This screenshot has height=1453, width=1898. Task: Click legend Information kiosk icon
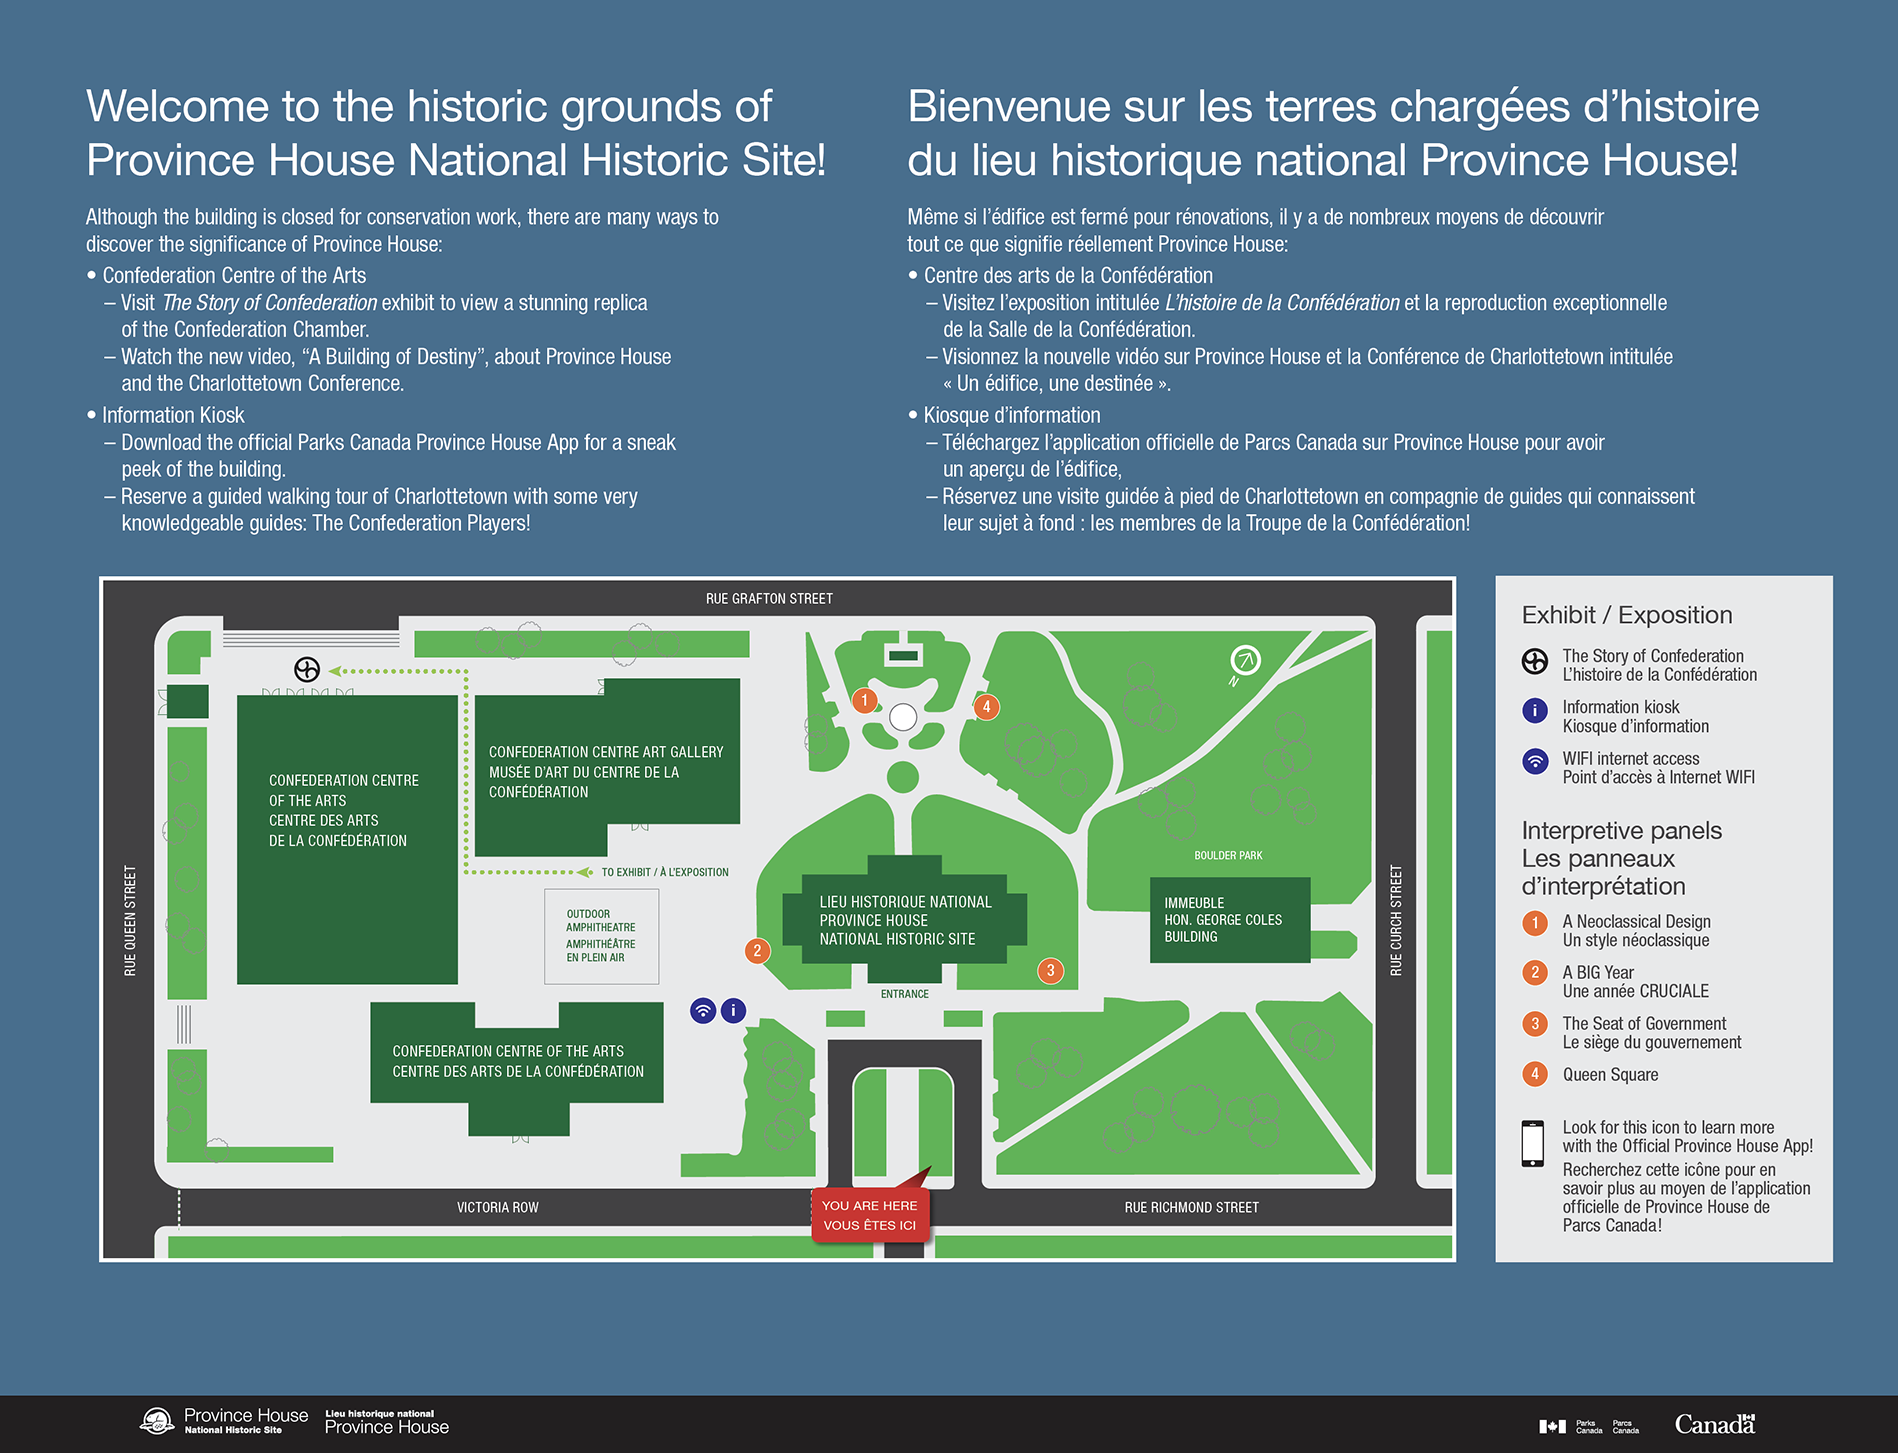[x=1534, y=710]
